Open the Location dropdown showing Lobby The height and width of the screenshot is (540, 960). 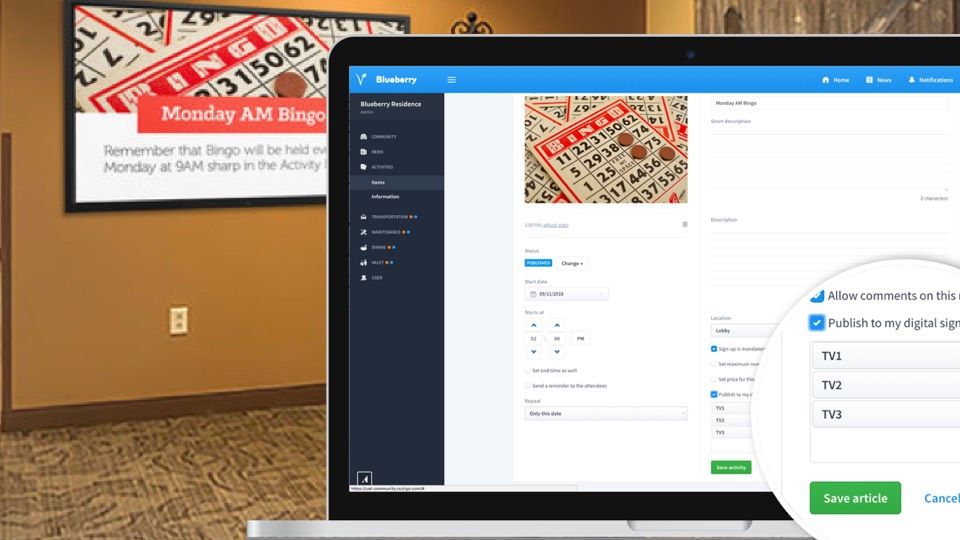[x=743, y=331]
